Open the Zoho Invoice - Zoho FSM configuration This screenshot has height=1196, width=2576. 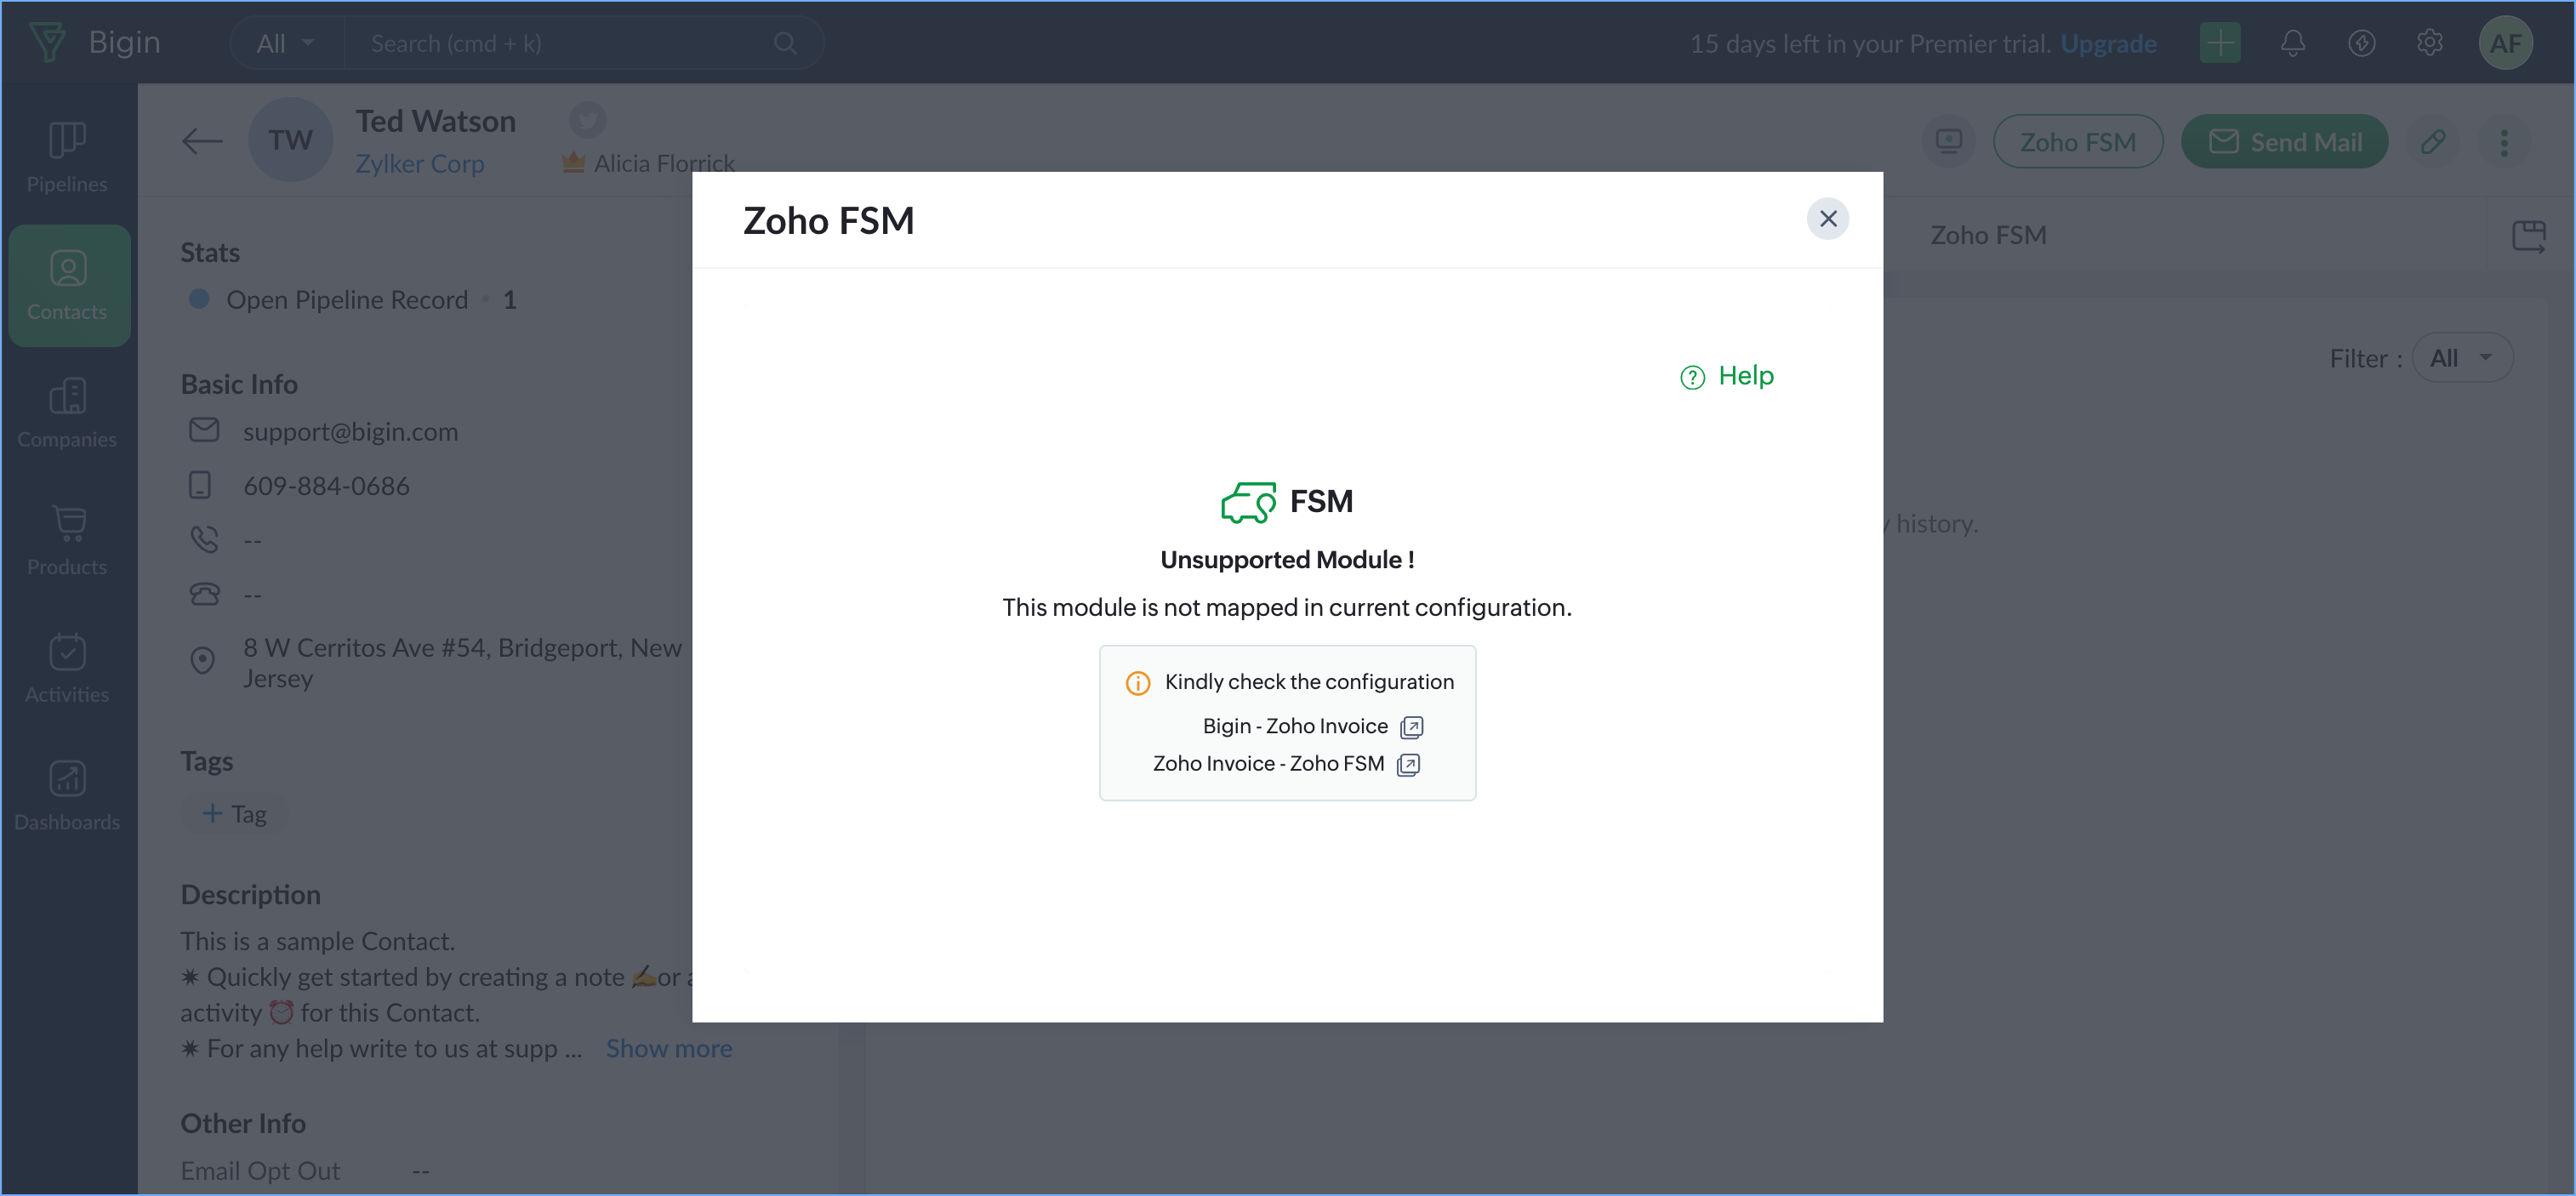[x=1286, y=764]
